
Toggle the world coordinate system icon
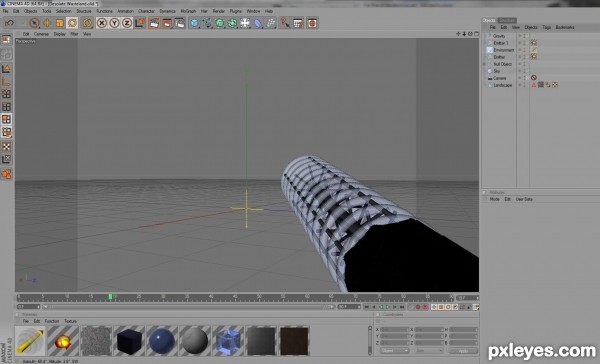point(140,23)
